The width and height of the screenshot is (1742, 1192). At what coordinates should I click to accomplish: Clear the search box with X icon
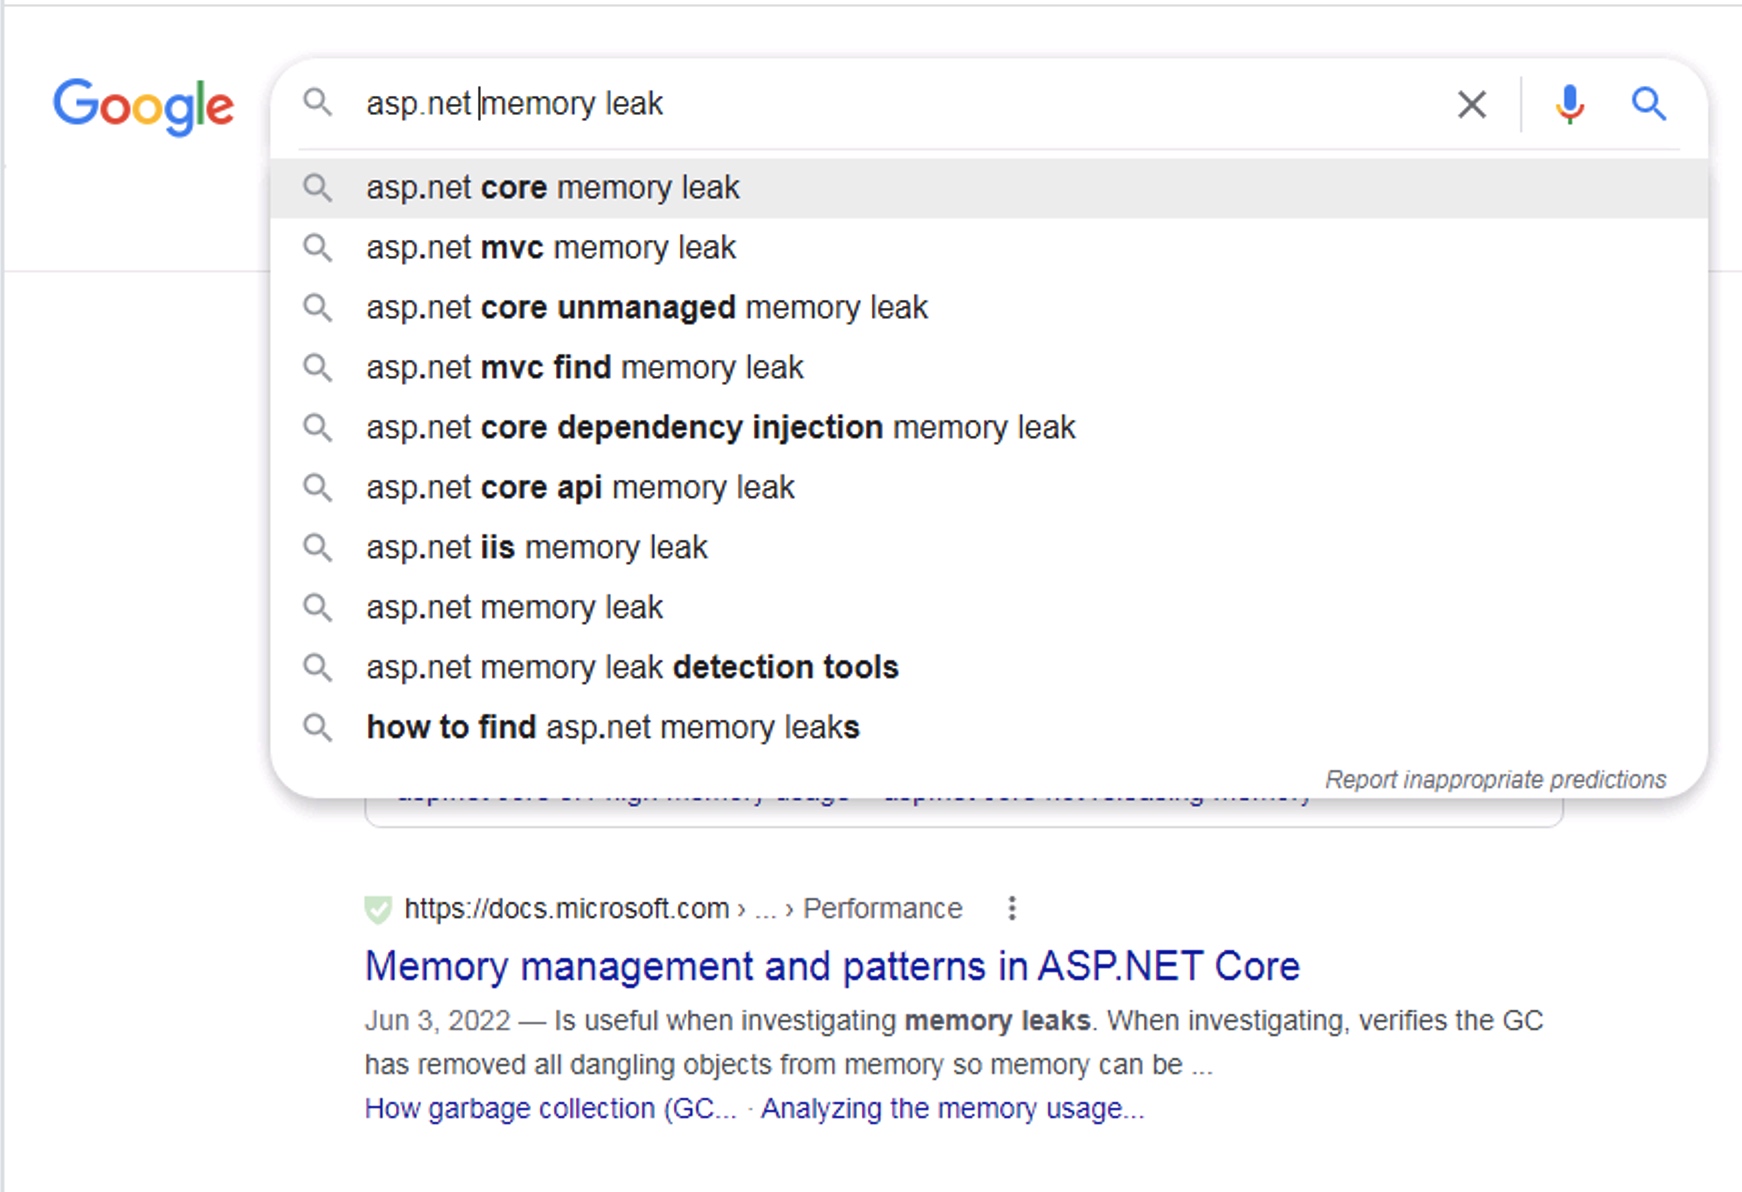[x=1471, y=104]
